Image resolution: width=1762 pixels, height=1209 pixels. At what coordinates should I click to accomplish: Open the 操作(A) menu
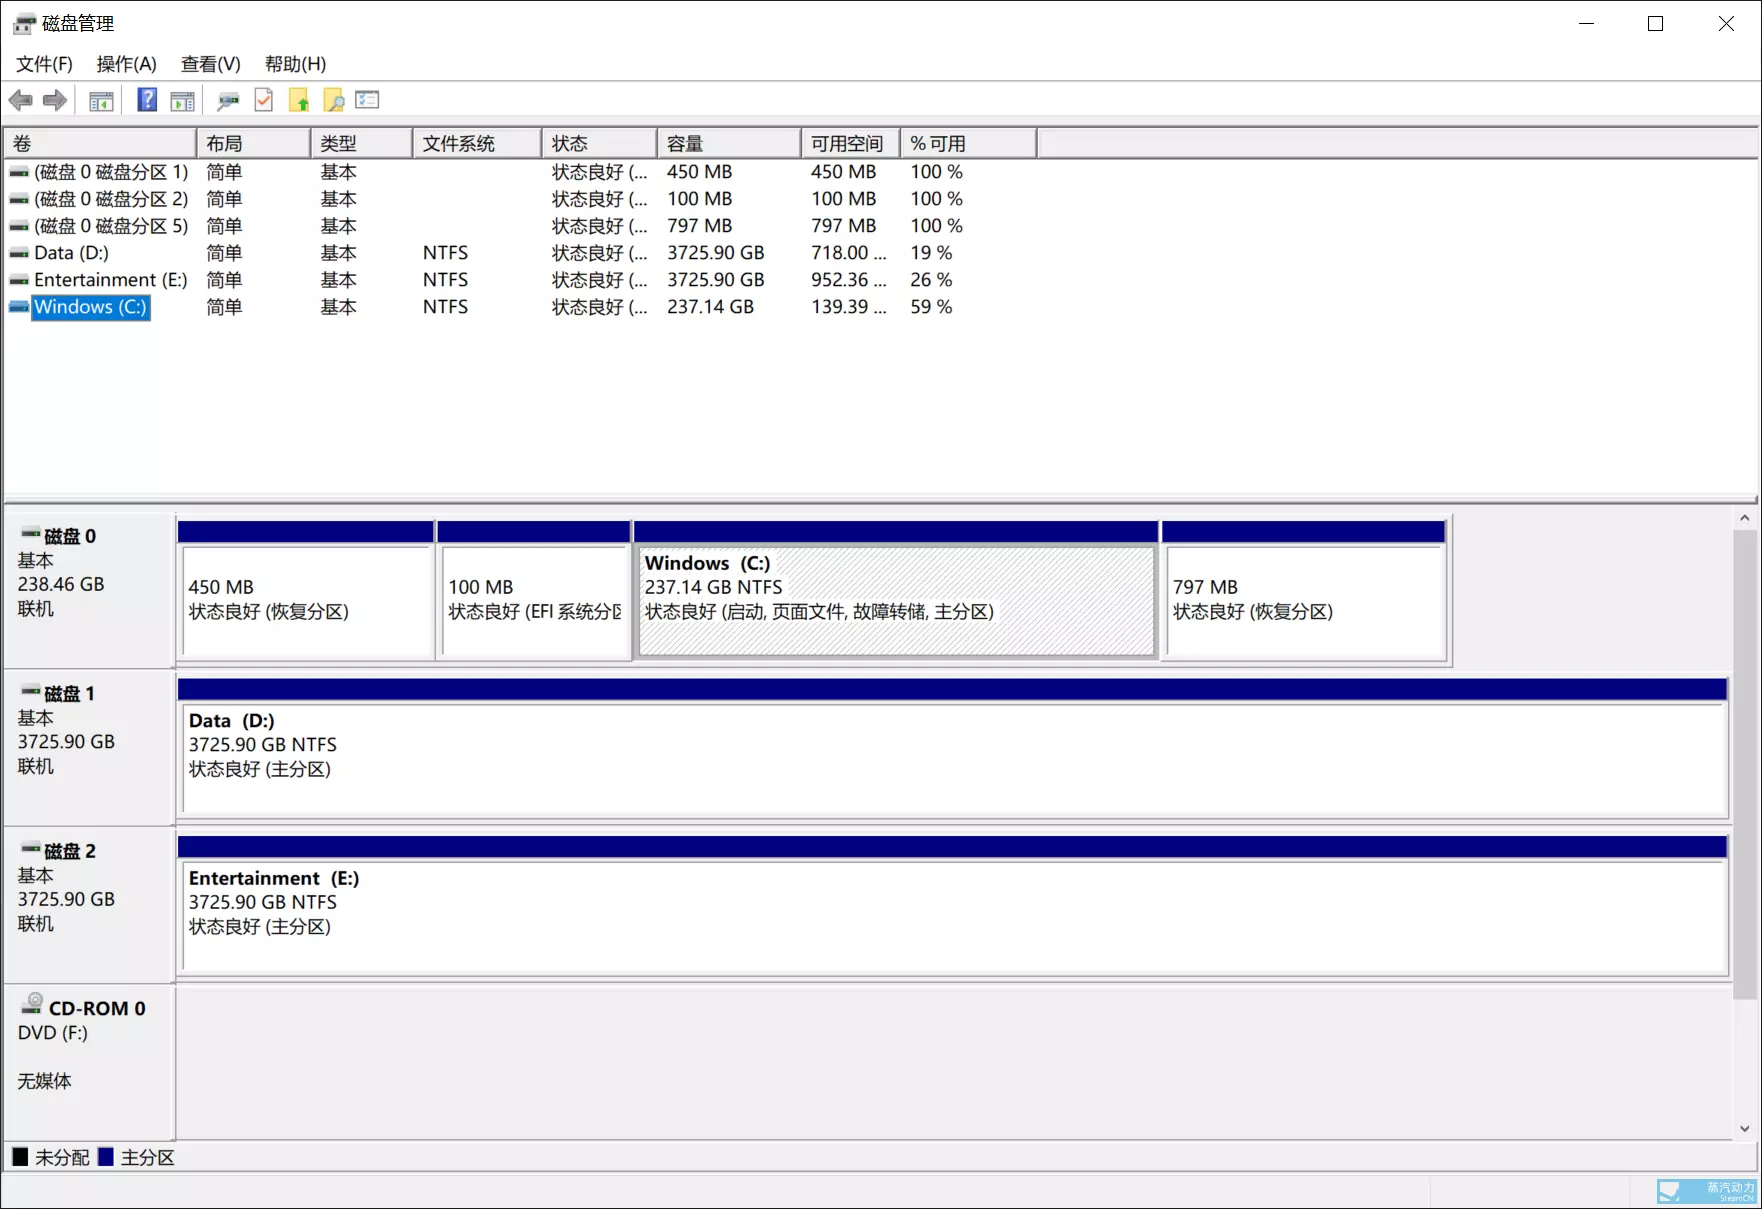point(126,64)
